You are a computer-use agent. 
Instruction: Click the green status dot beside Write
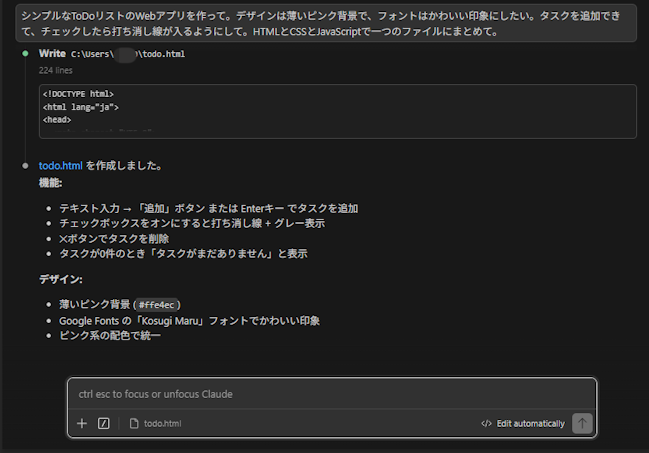[25, 53]
